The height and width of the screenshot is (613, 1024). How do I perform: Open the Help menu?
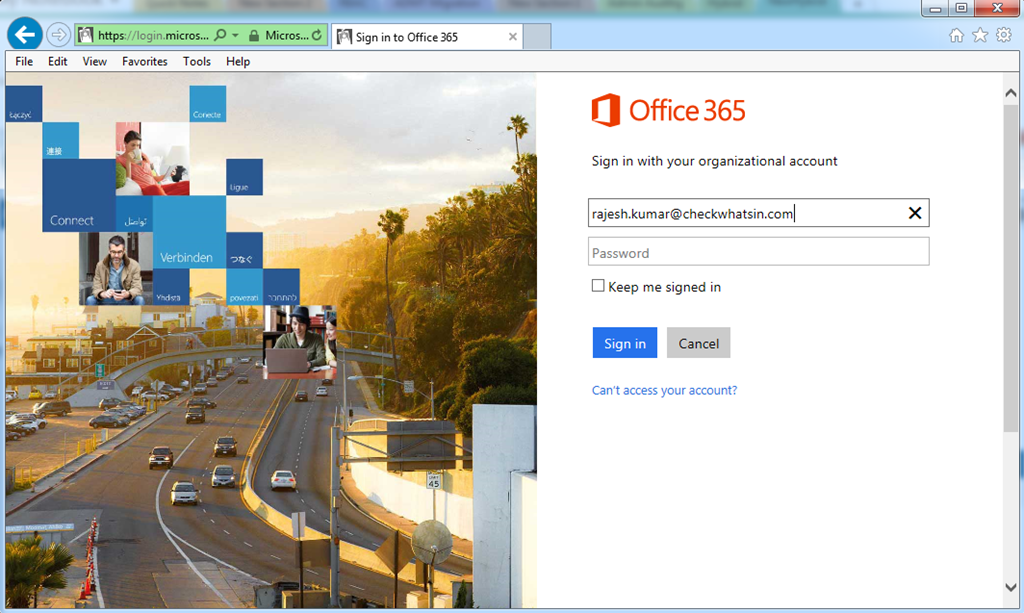pyautogui.click(x=238, y=61)
